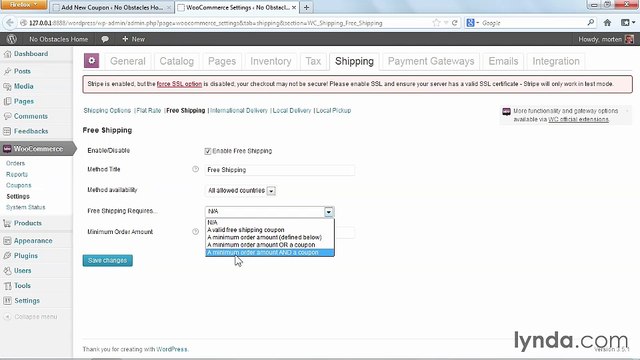
Task: Click the search magnifier icon
Action: pyautogui.click(x=591, y=23)
